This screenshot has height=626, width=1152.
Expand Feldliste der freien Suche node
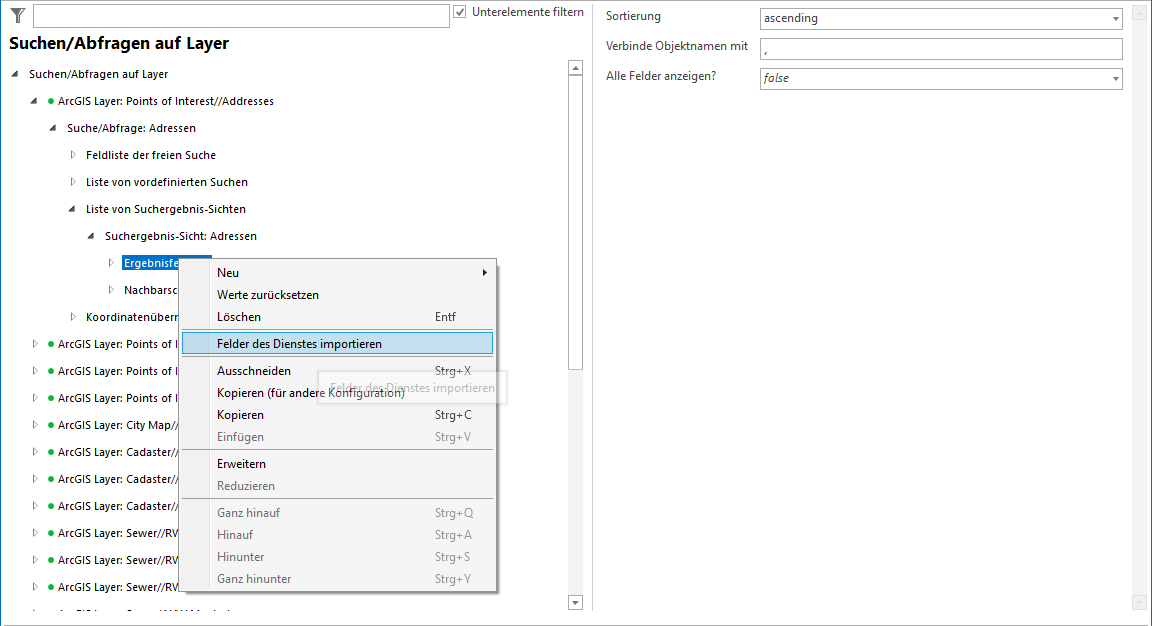pos(73,155)
